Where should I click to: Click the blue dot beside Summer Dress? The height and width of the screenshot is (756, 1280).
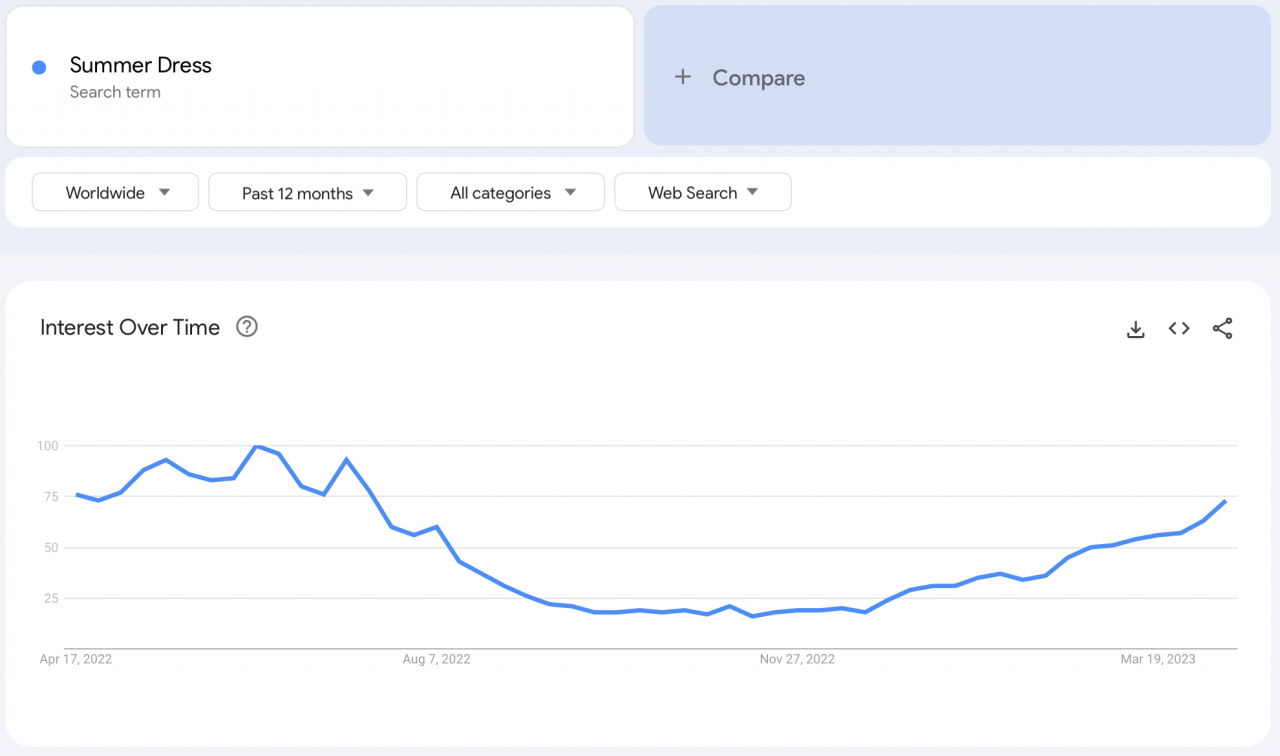[x=39, y=68]
